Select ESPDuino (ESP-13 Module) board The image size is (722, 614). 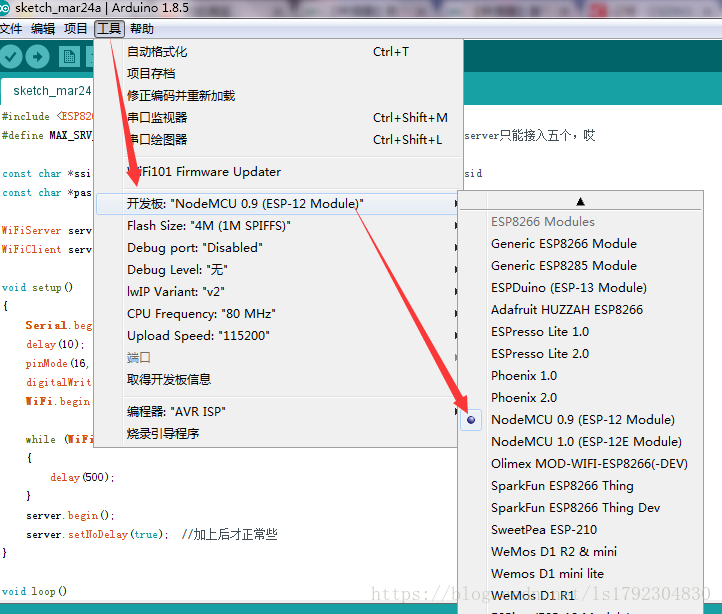click(x=569, y=288)
